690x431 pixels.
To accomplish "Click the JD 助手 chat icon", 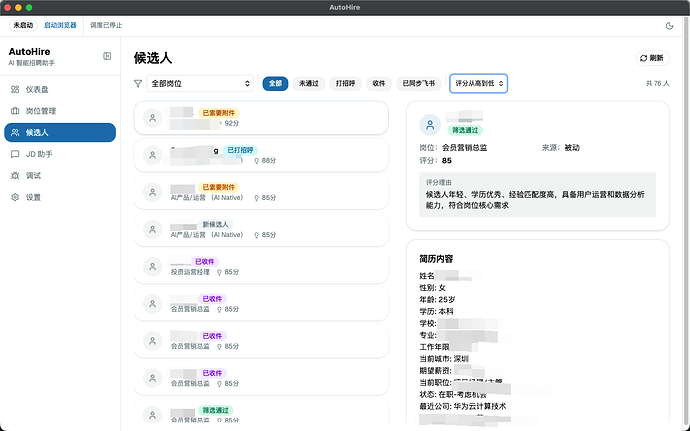I will point(15,154).
